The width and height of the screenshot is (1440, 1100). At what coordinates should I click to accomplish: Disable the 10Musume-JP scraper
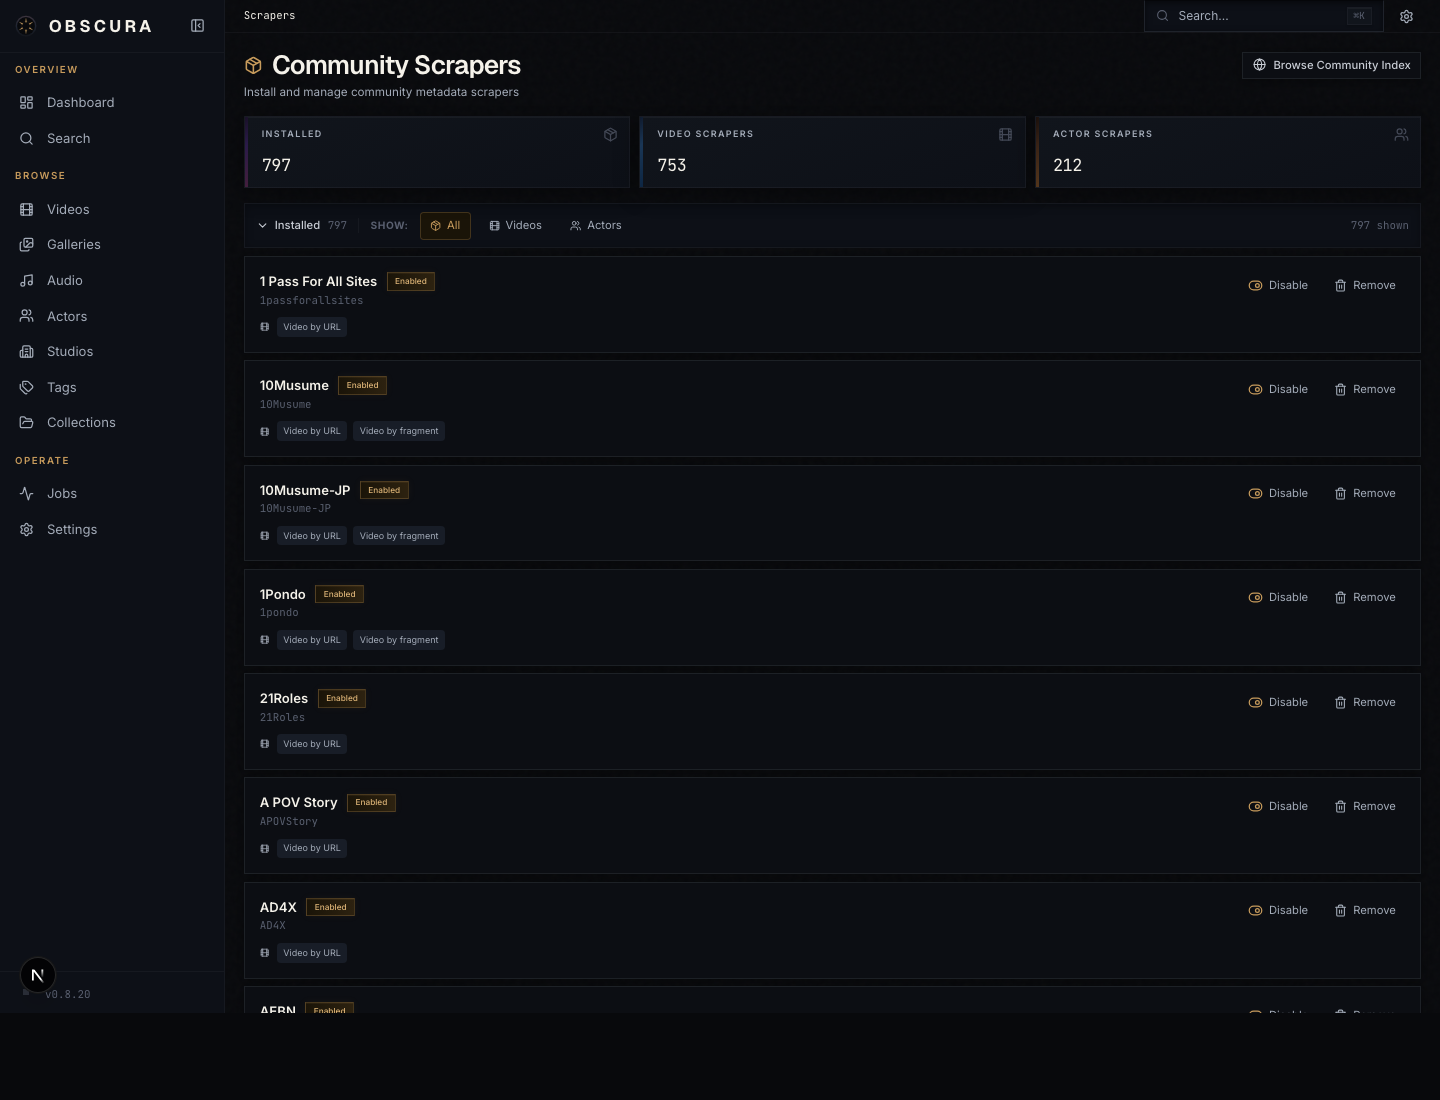(x=1278, y=493)
